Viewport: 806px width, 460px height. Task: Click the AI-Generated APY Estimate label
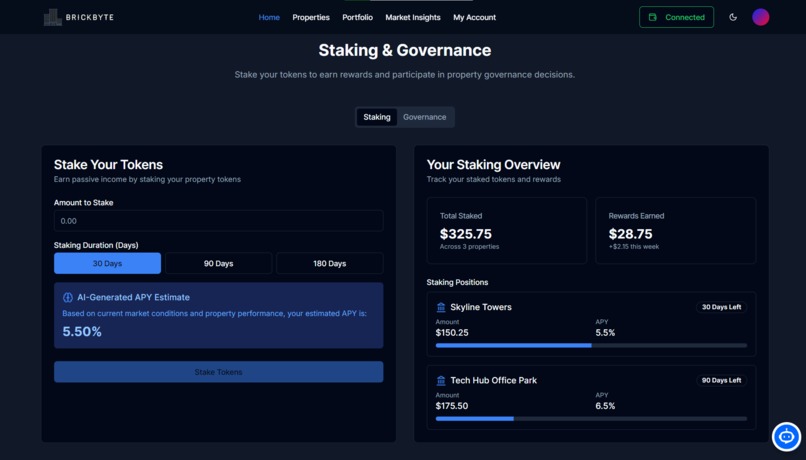[133, 297]
